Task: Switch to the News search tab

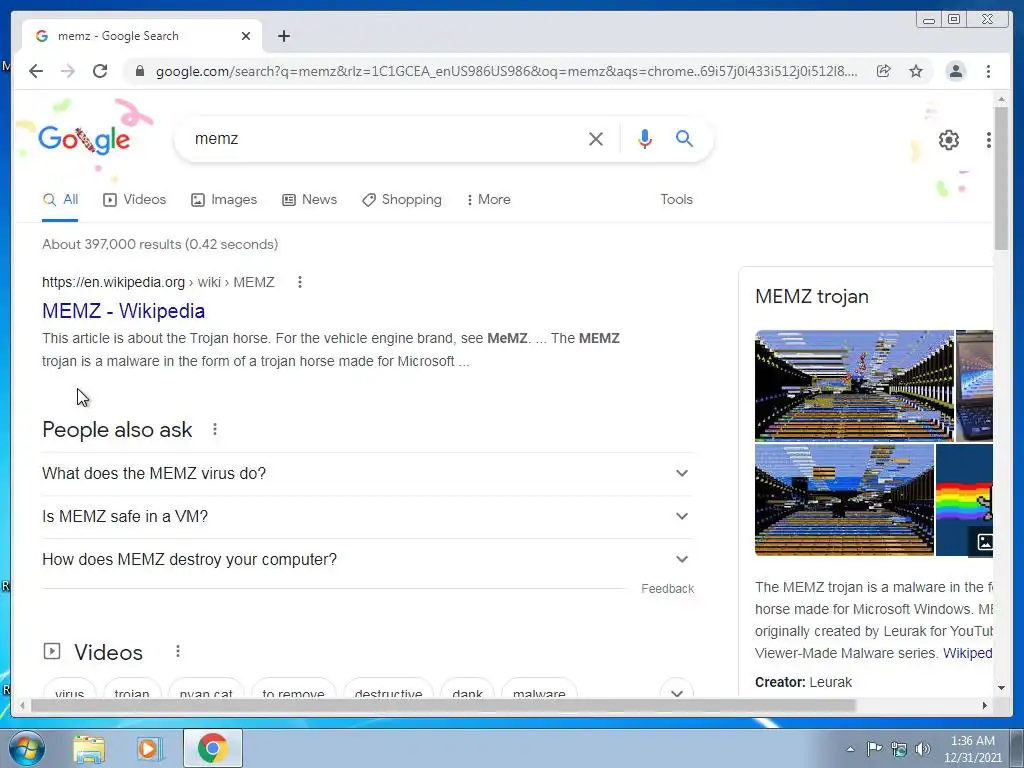Action: tap(310, 200)
